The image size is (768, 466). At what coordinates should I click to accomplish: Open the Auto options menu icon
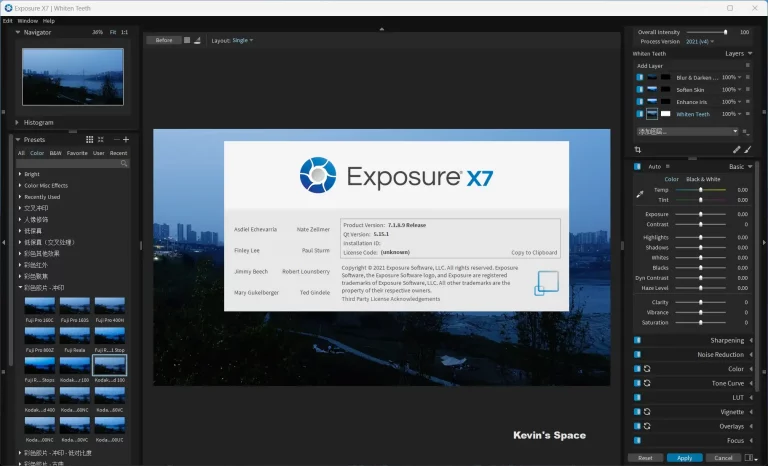(x=668, y=167)
